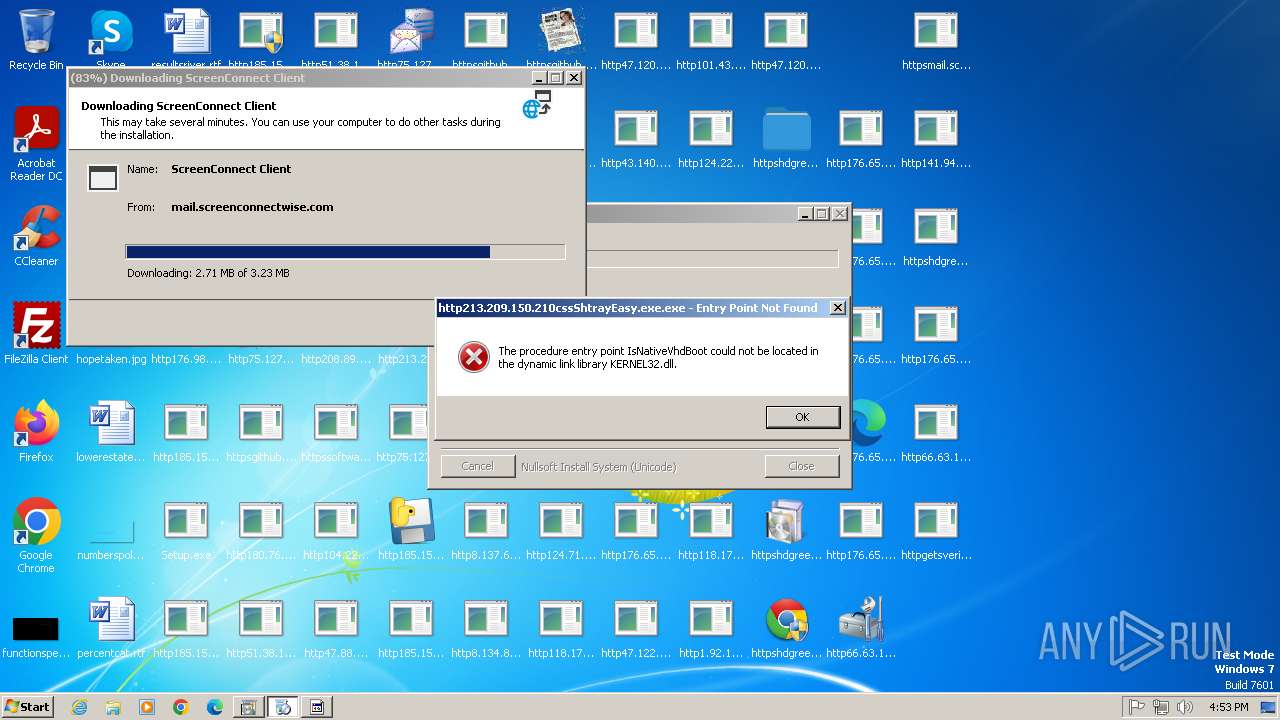Select the httpssoftwa... desktop file
Image resolution: width=1280 pixels, height=720 pixels.
coord(336,432)
